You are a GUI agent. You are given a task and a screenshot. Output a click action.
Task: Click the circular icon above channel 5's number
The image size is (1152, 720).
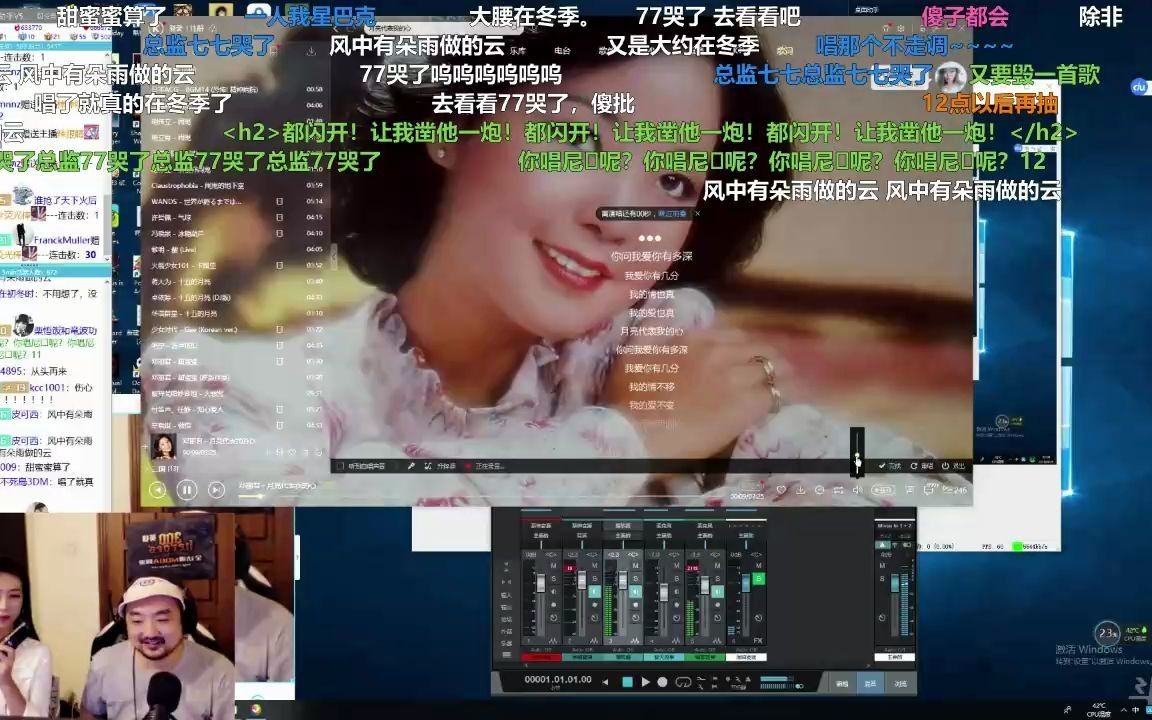718,618
